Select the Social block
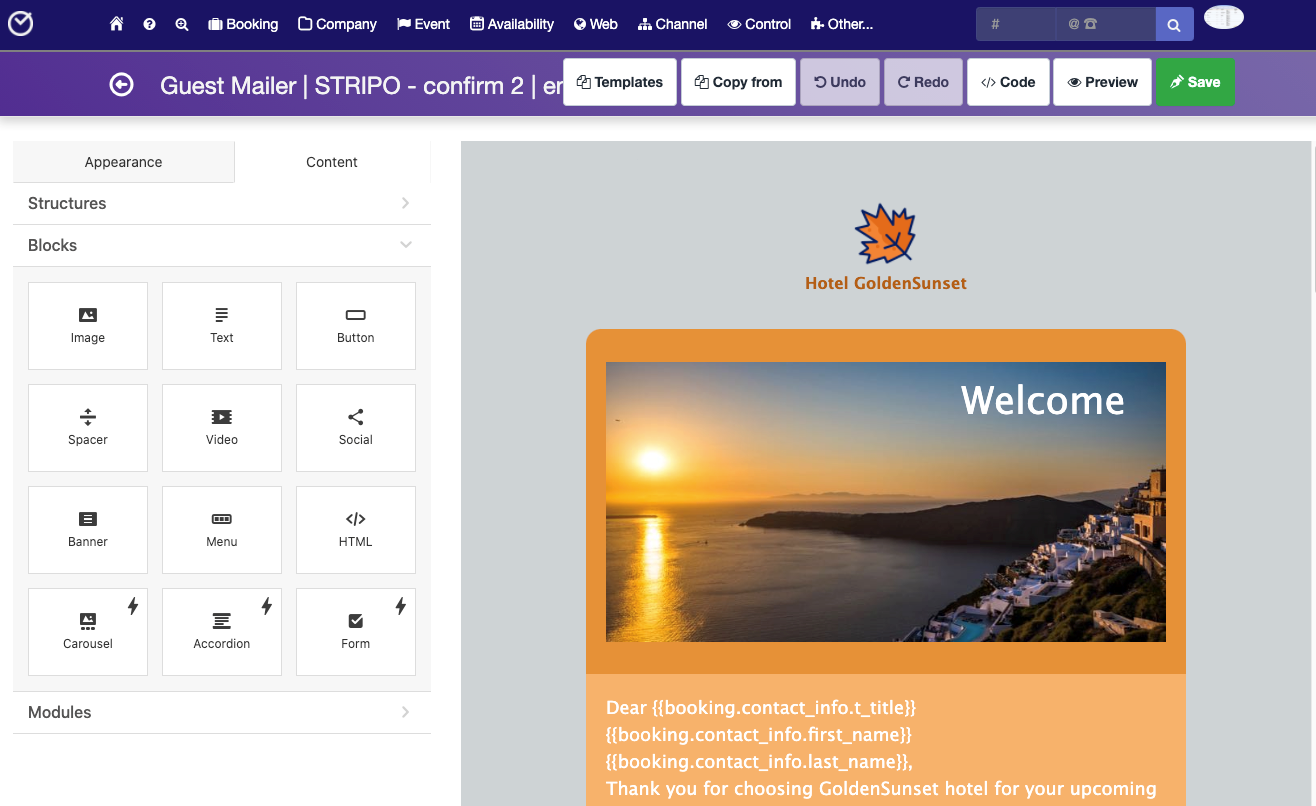1316x806 pixels. click(356, 428)
